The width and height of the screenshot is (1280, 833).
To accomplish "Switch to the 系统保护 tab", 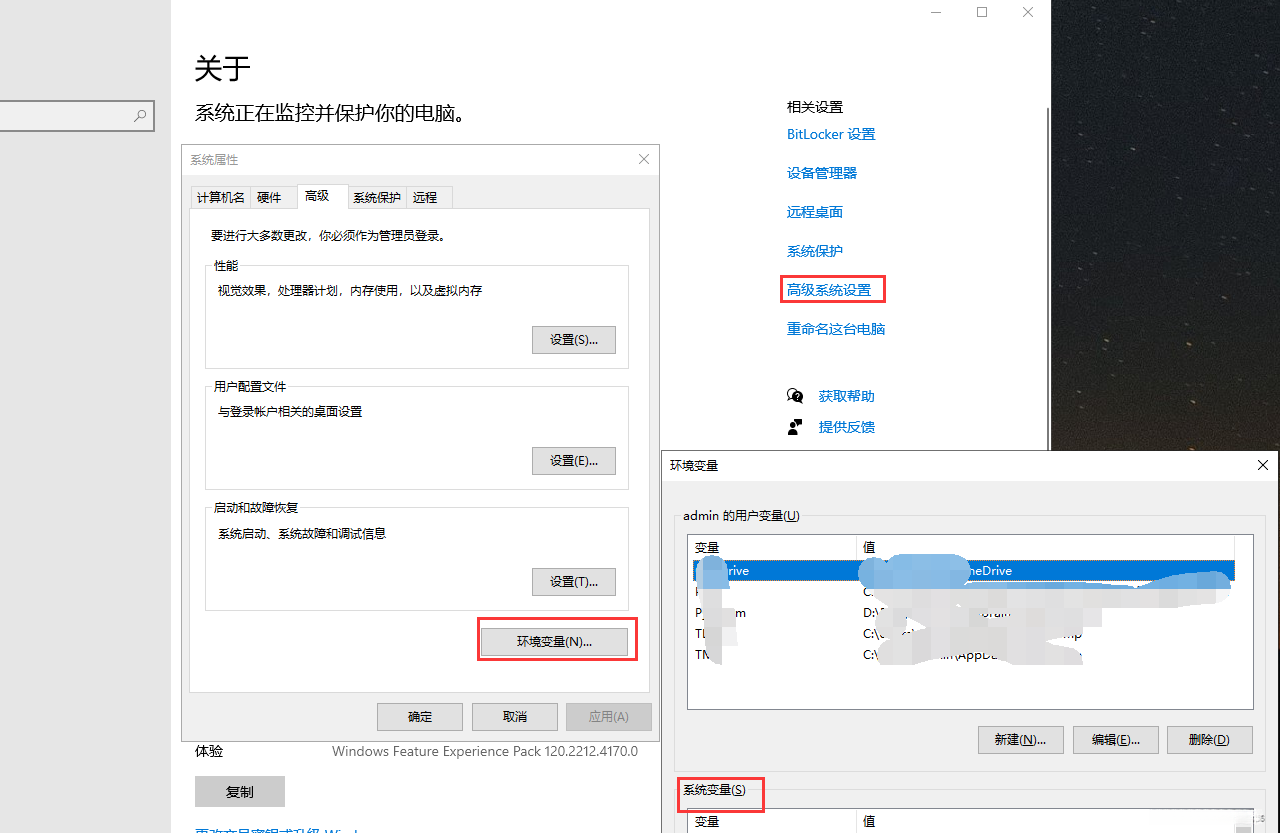I will click(x=377, y=197).
